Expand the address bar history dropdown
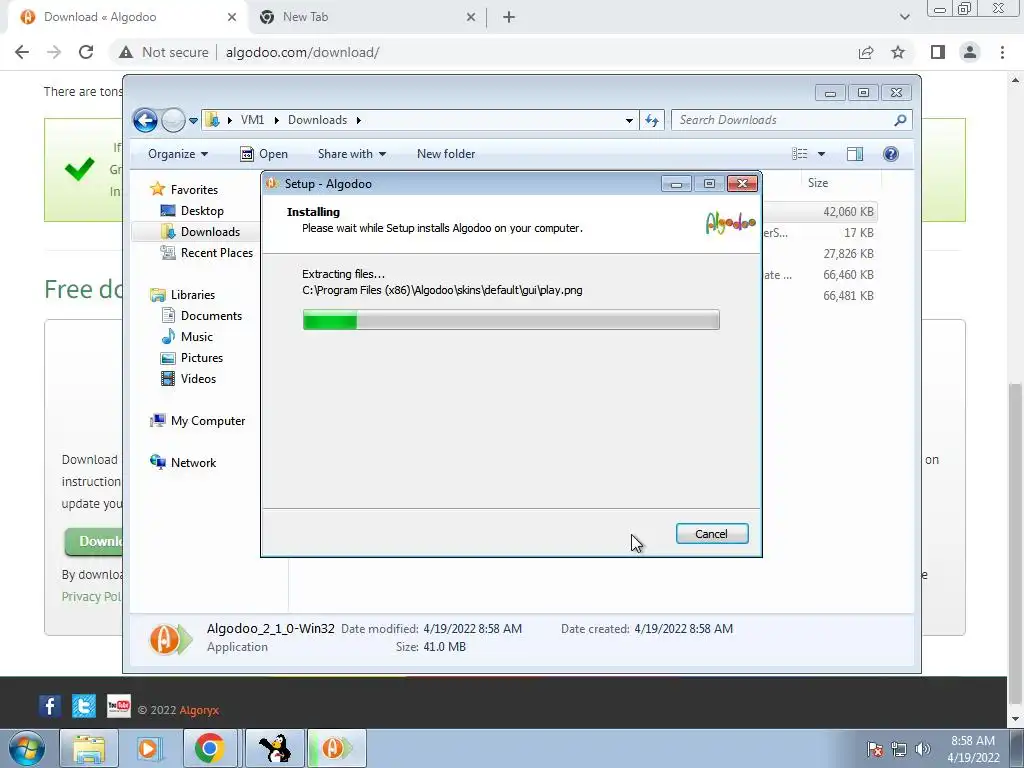Viewport: 1024px width, 768px height. (x=629, y=120)
